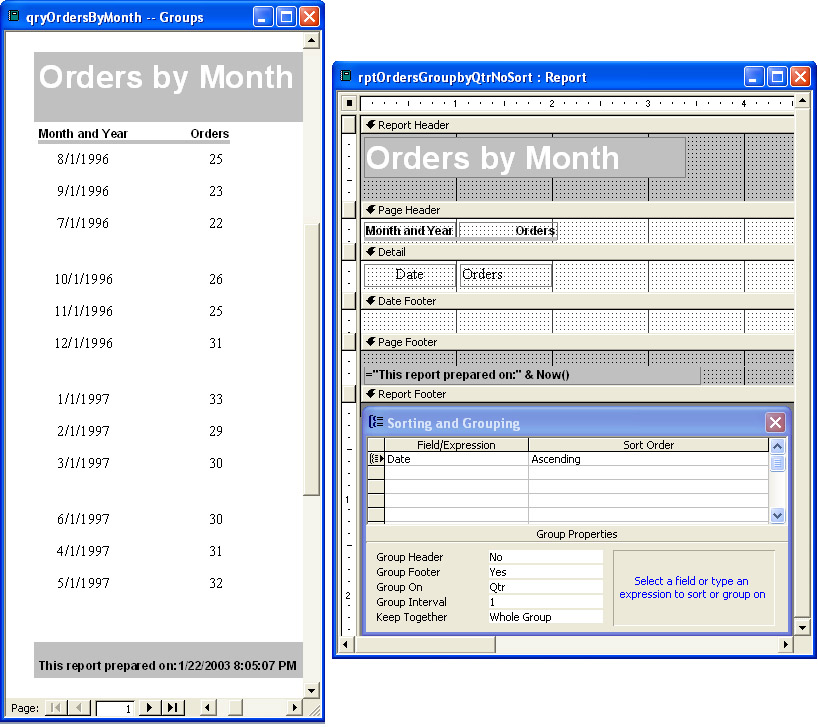Image resolution: width=818 pixels, height=727 pixels.
Task: Select the Detail section bar
Action: [578, 252]
